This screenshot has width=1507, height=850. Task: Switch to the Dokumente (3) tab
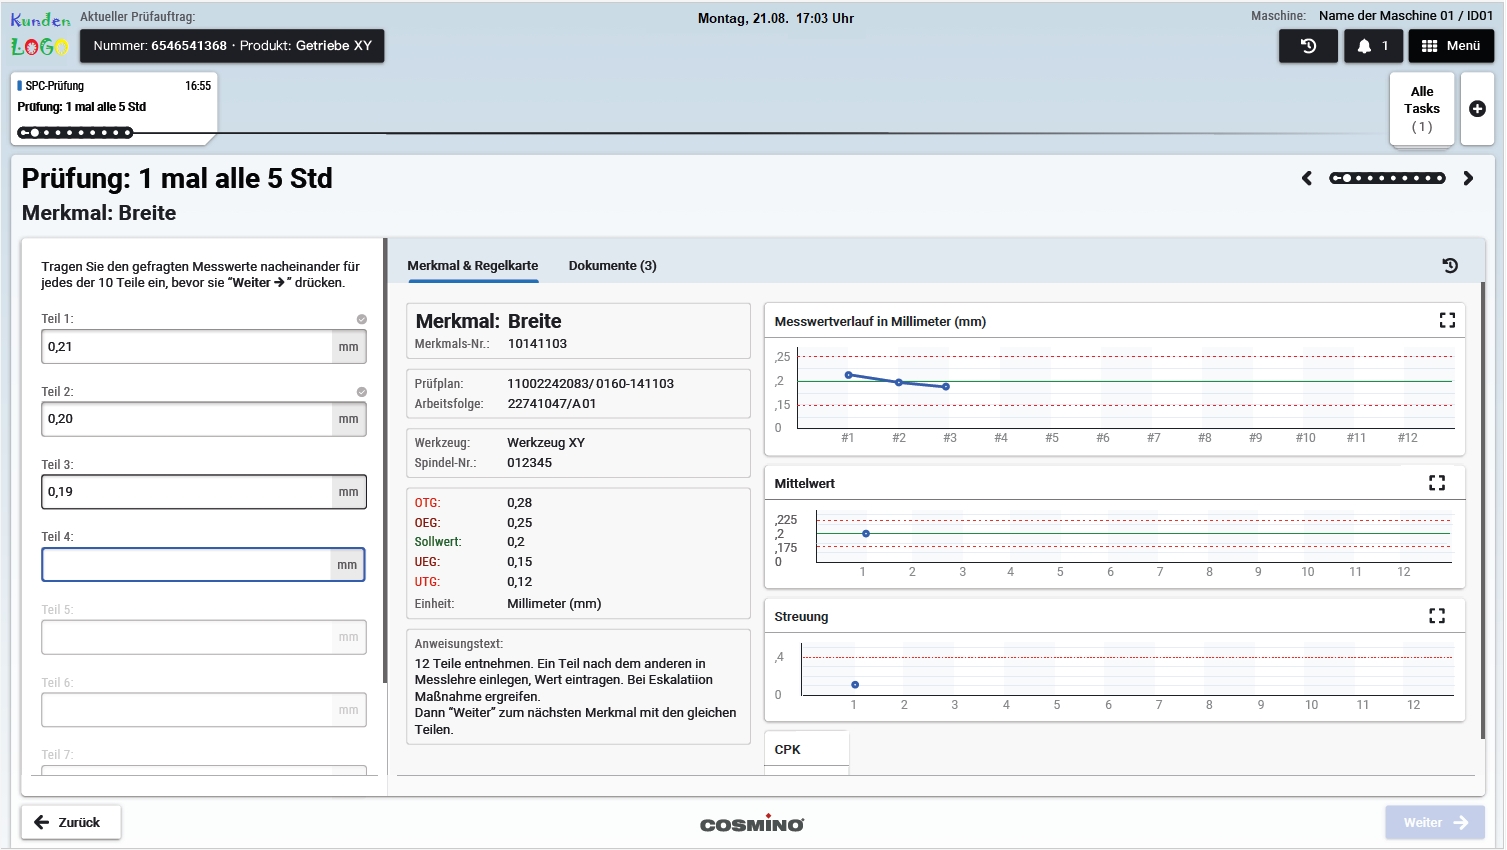coord(612,266)
